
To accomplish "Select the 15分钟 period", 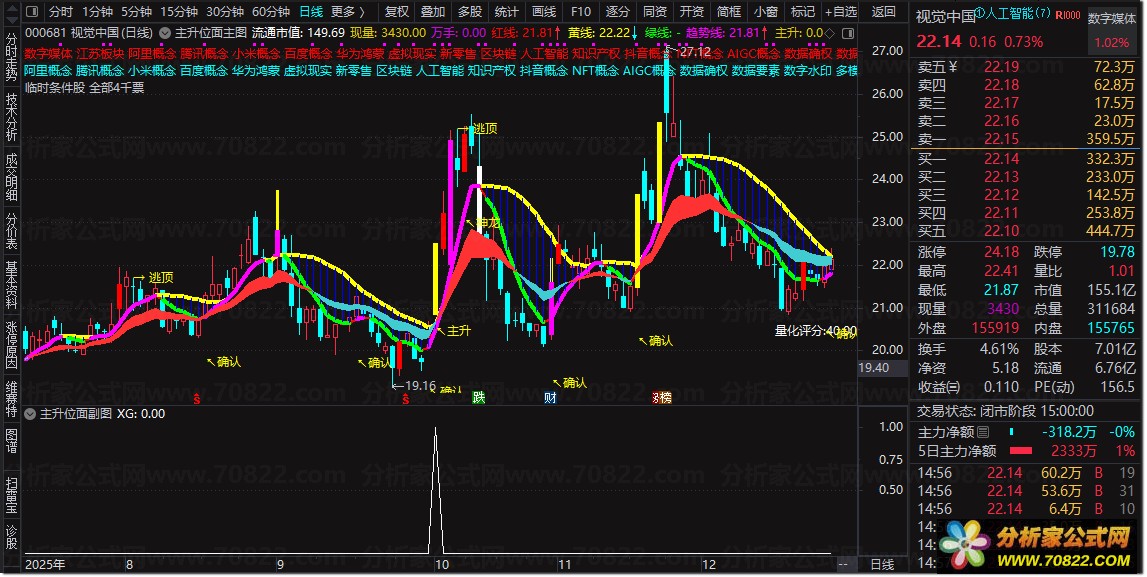I will (179, 12).
